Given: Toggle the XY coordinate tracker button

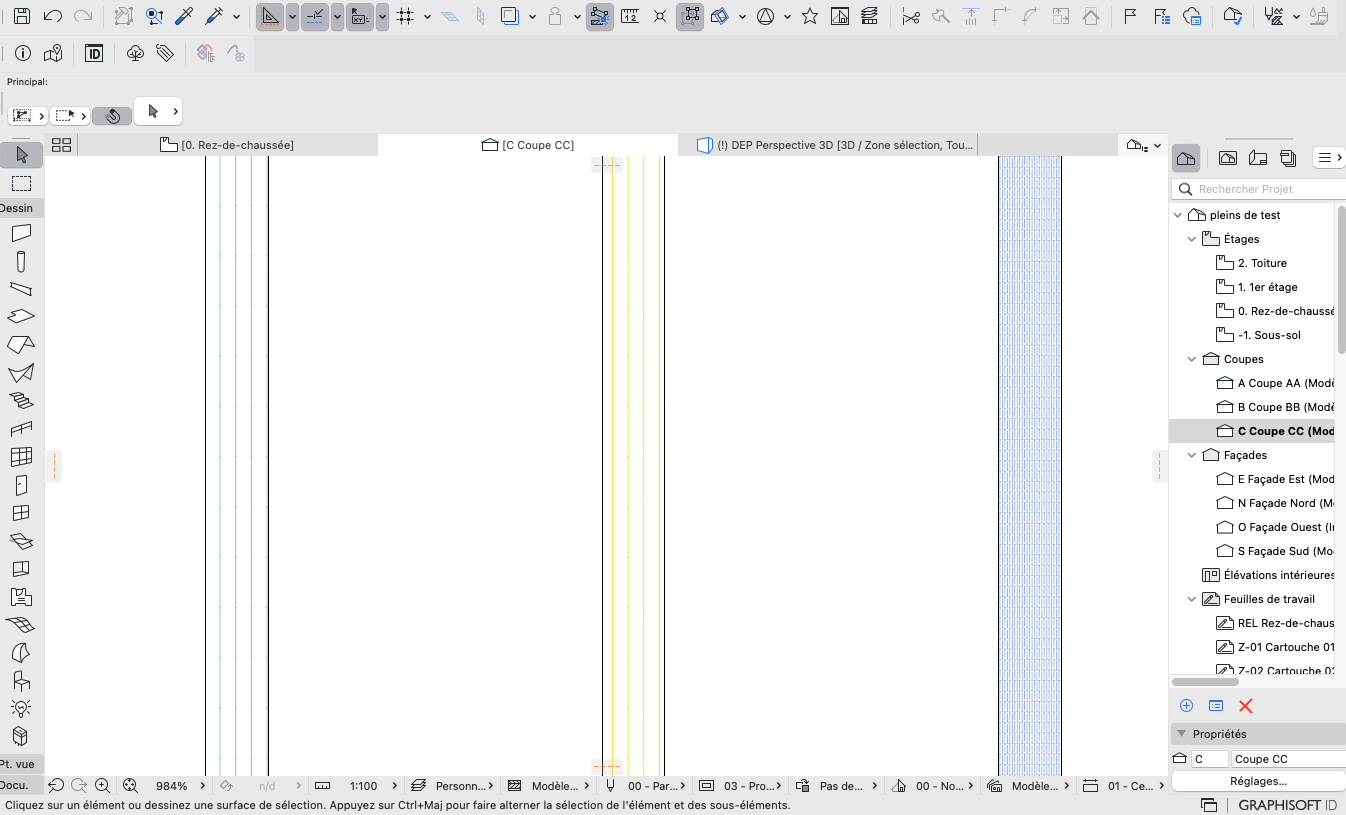Looking at the screenshot, I should [360, 16].
